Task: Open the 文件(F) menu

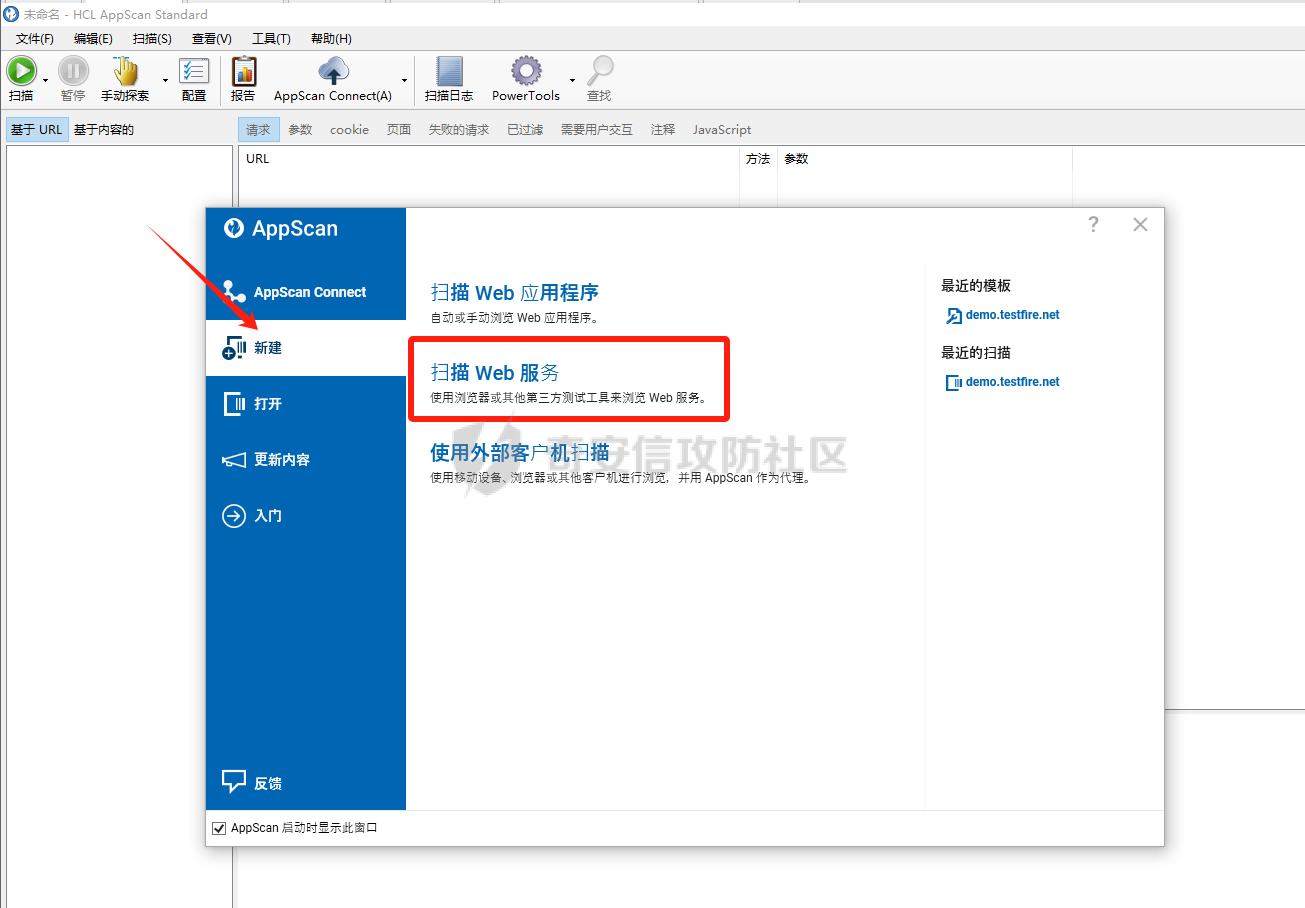Action: click(35, 39)
